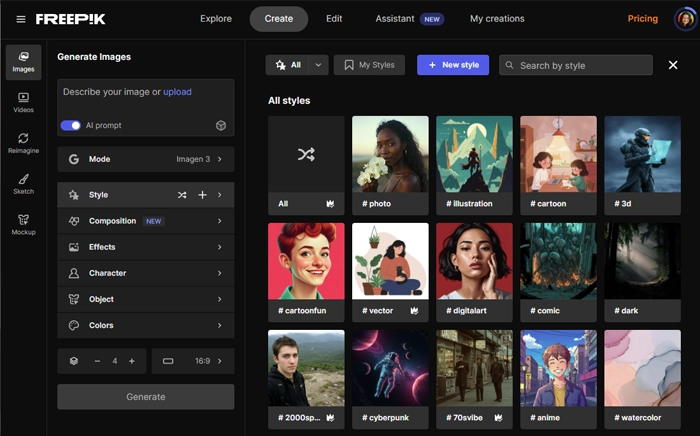The image size is (700, 436).
Task: Click the cube icon in prompt box
Action: point(221,125)
